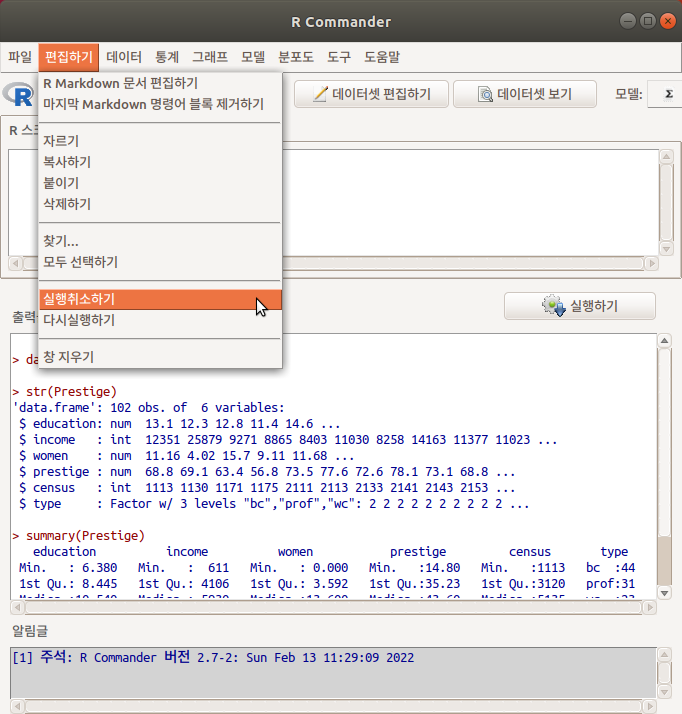682x714 pixels.
Task: Click the "'data.frame': 102 obs." line
Action: coord(148,408)
